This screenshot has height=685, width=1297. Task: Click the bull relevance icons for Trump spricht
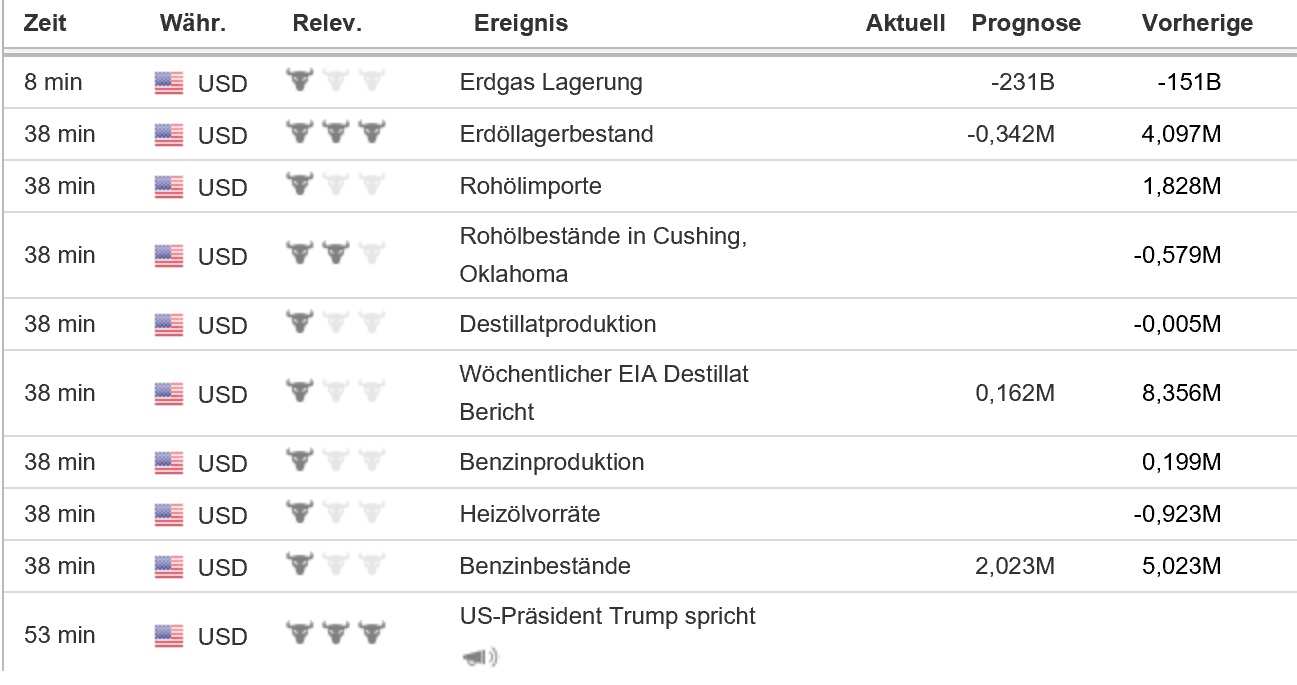point(336,635)
